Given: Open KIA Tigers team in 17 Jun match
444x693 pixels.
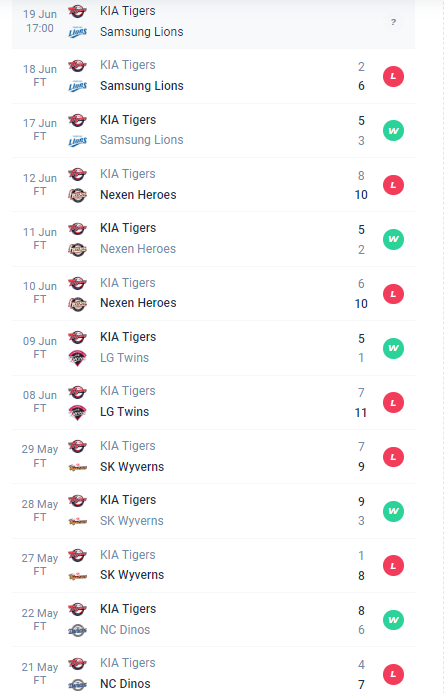Looking at the screenshot, I should pyautogui.click(x=128, y=120).
